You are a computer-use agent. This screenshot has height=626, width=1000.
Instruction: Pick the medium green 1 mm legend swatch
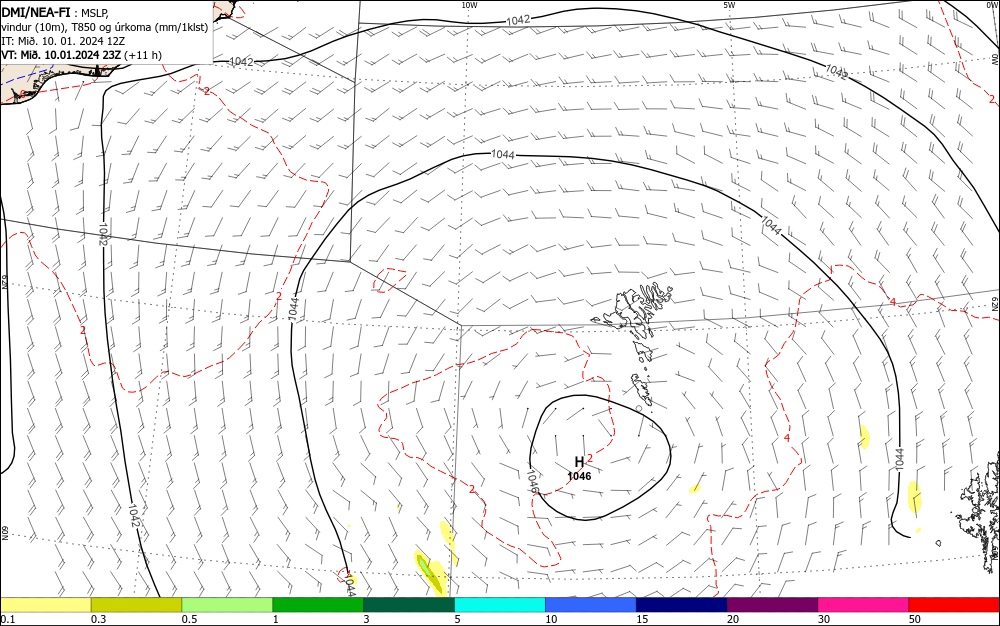click(318, 605)
